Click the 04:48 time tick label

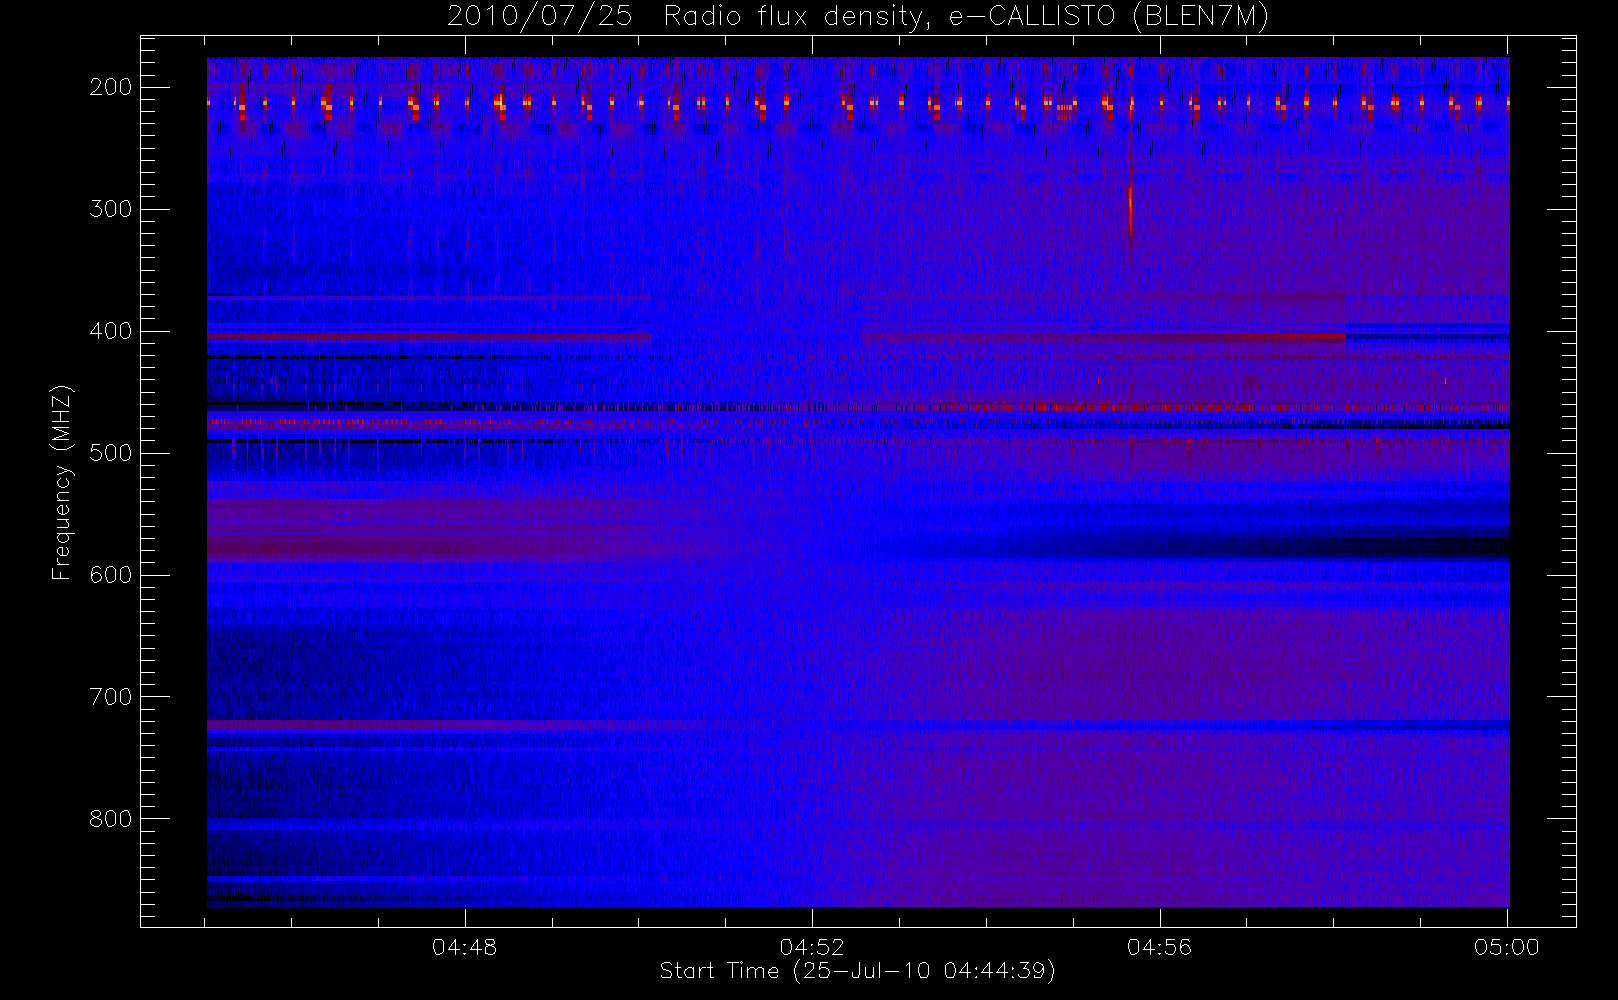click(x=465, y=947)
